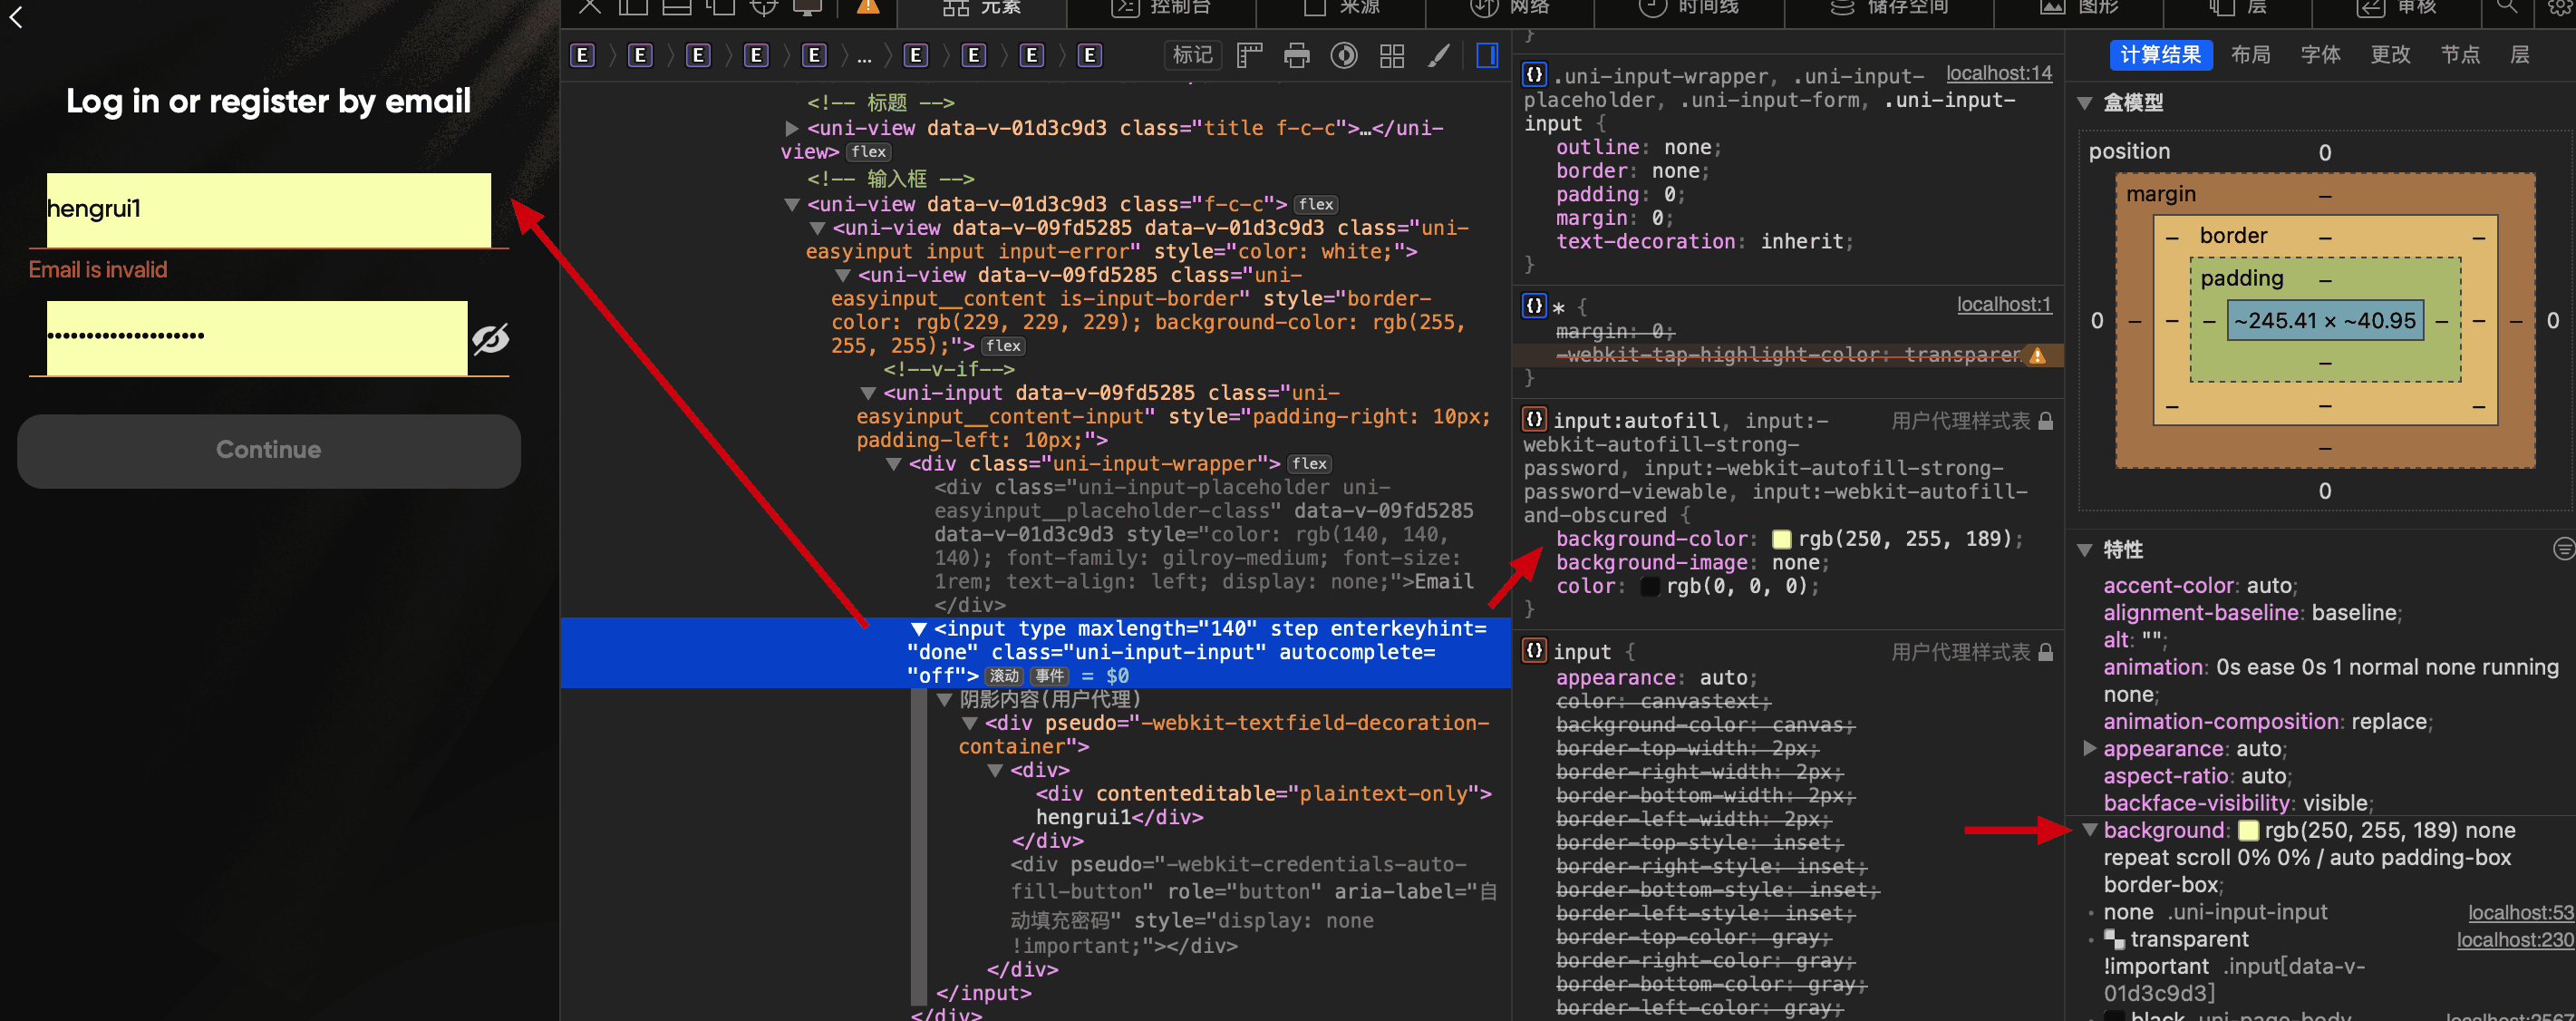Open the 布局 sidebar panel
The width and height of the screenshot is (2576, 1021).
tap(2250, 56)
